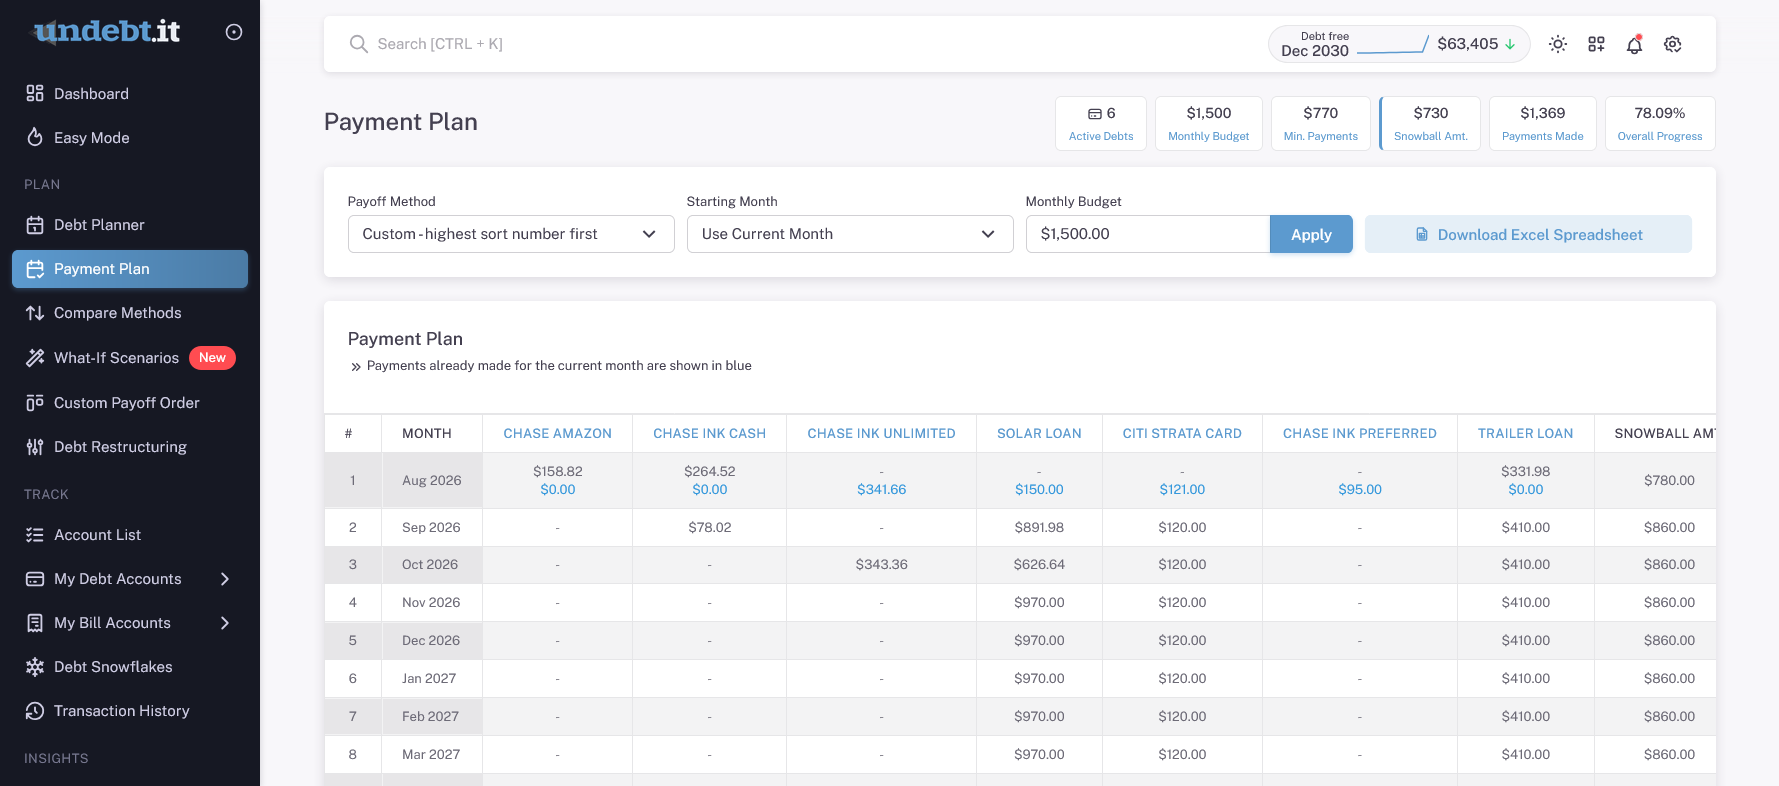Click the SOLAR LOAN column header
Viewport: 1779px width, 786px height.
point(1039,434)
